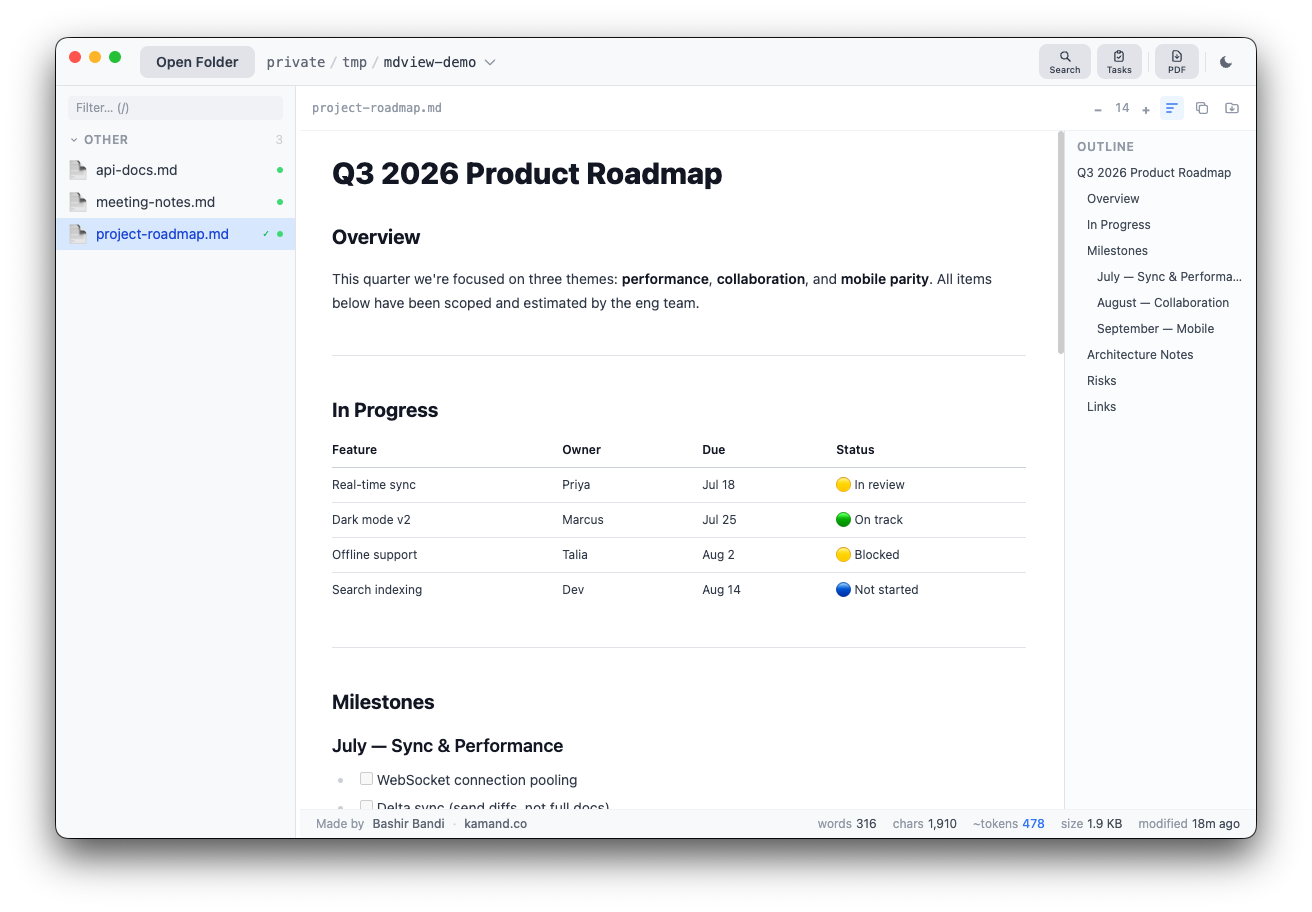Click the private breadcrumb segment
Viewport: 1312px width, 912px height.
click(x=296, y=62)
